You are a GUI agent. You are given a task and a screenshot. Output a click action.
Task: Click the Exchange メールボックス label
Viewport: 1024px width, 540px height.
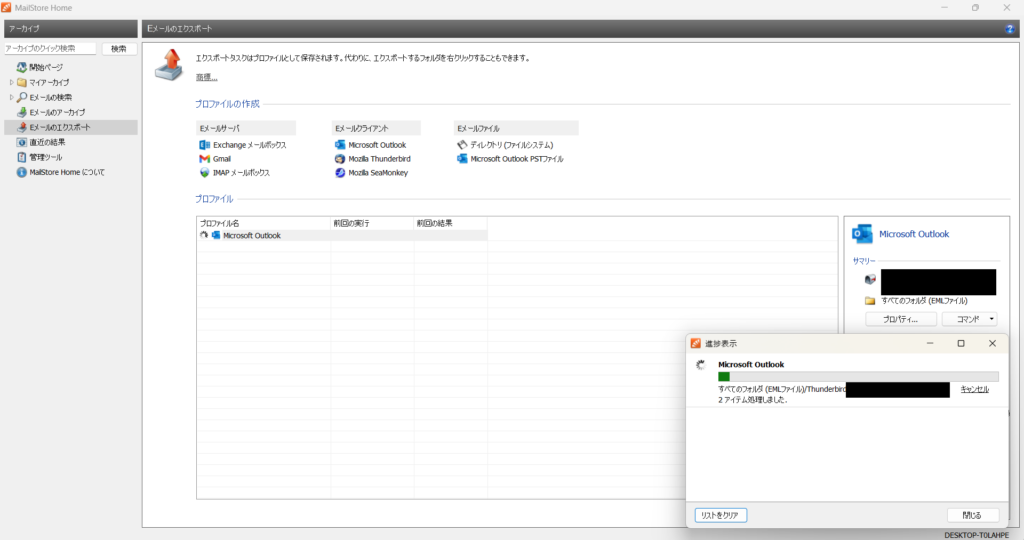coord(249,145)
